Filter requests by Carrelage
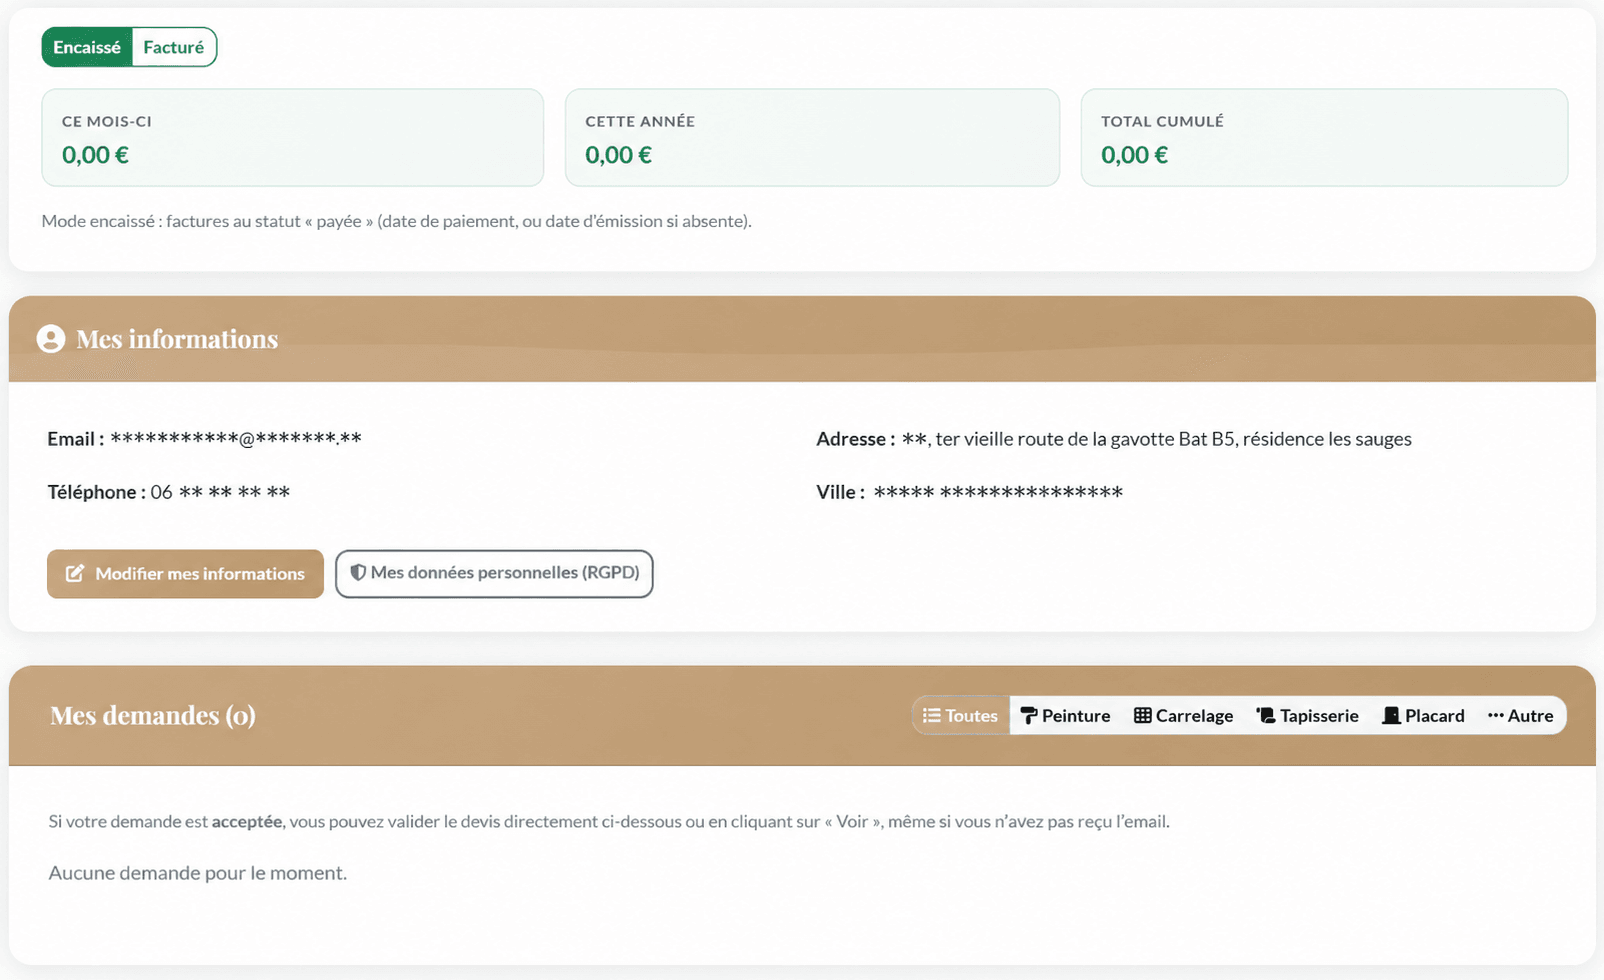This screenshot has height=980, width=1604. click(x=1184, y=716)
